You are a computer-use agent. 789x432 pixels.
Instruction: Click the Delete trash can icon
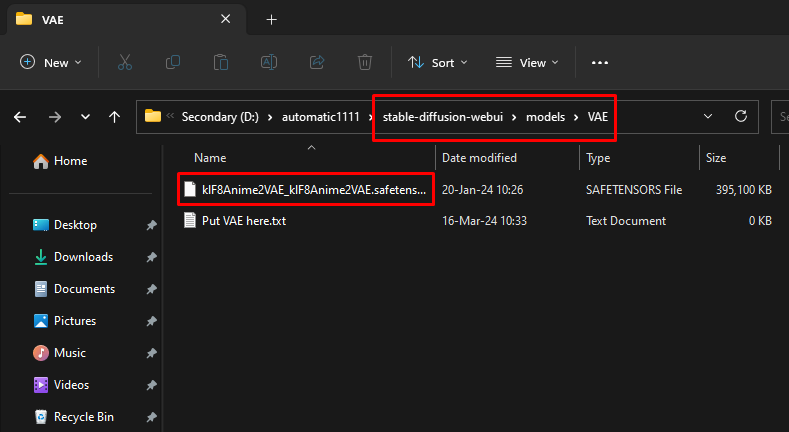coord(365,62)
